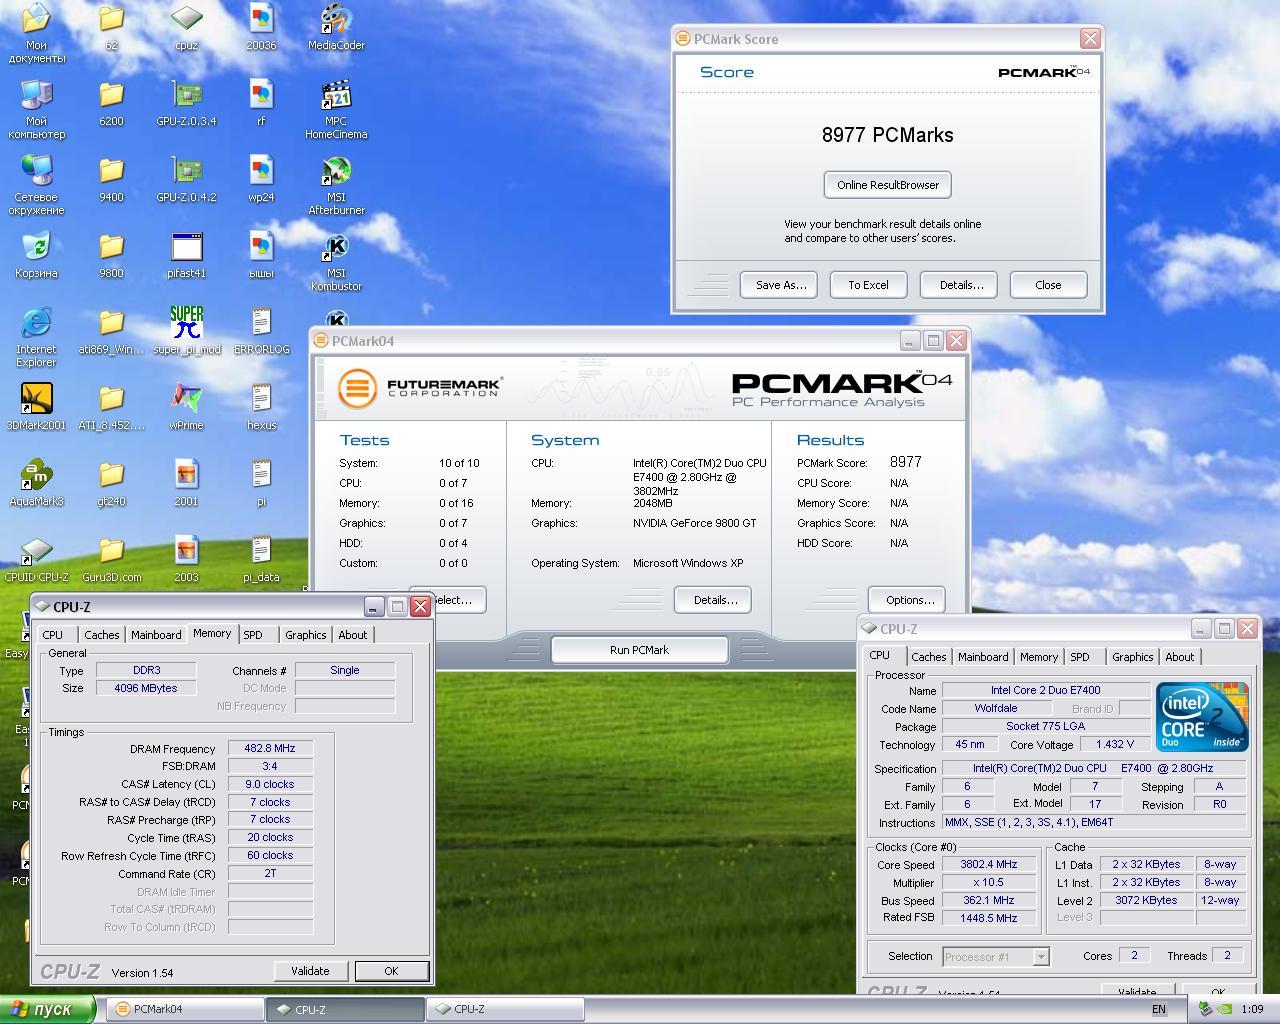Open the Start (пуск) menu
1280x1024 pixels.
(x=48, y=1009)
